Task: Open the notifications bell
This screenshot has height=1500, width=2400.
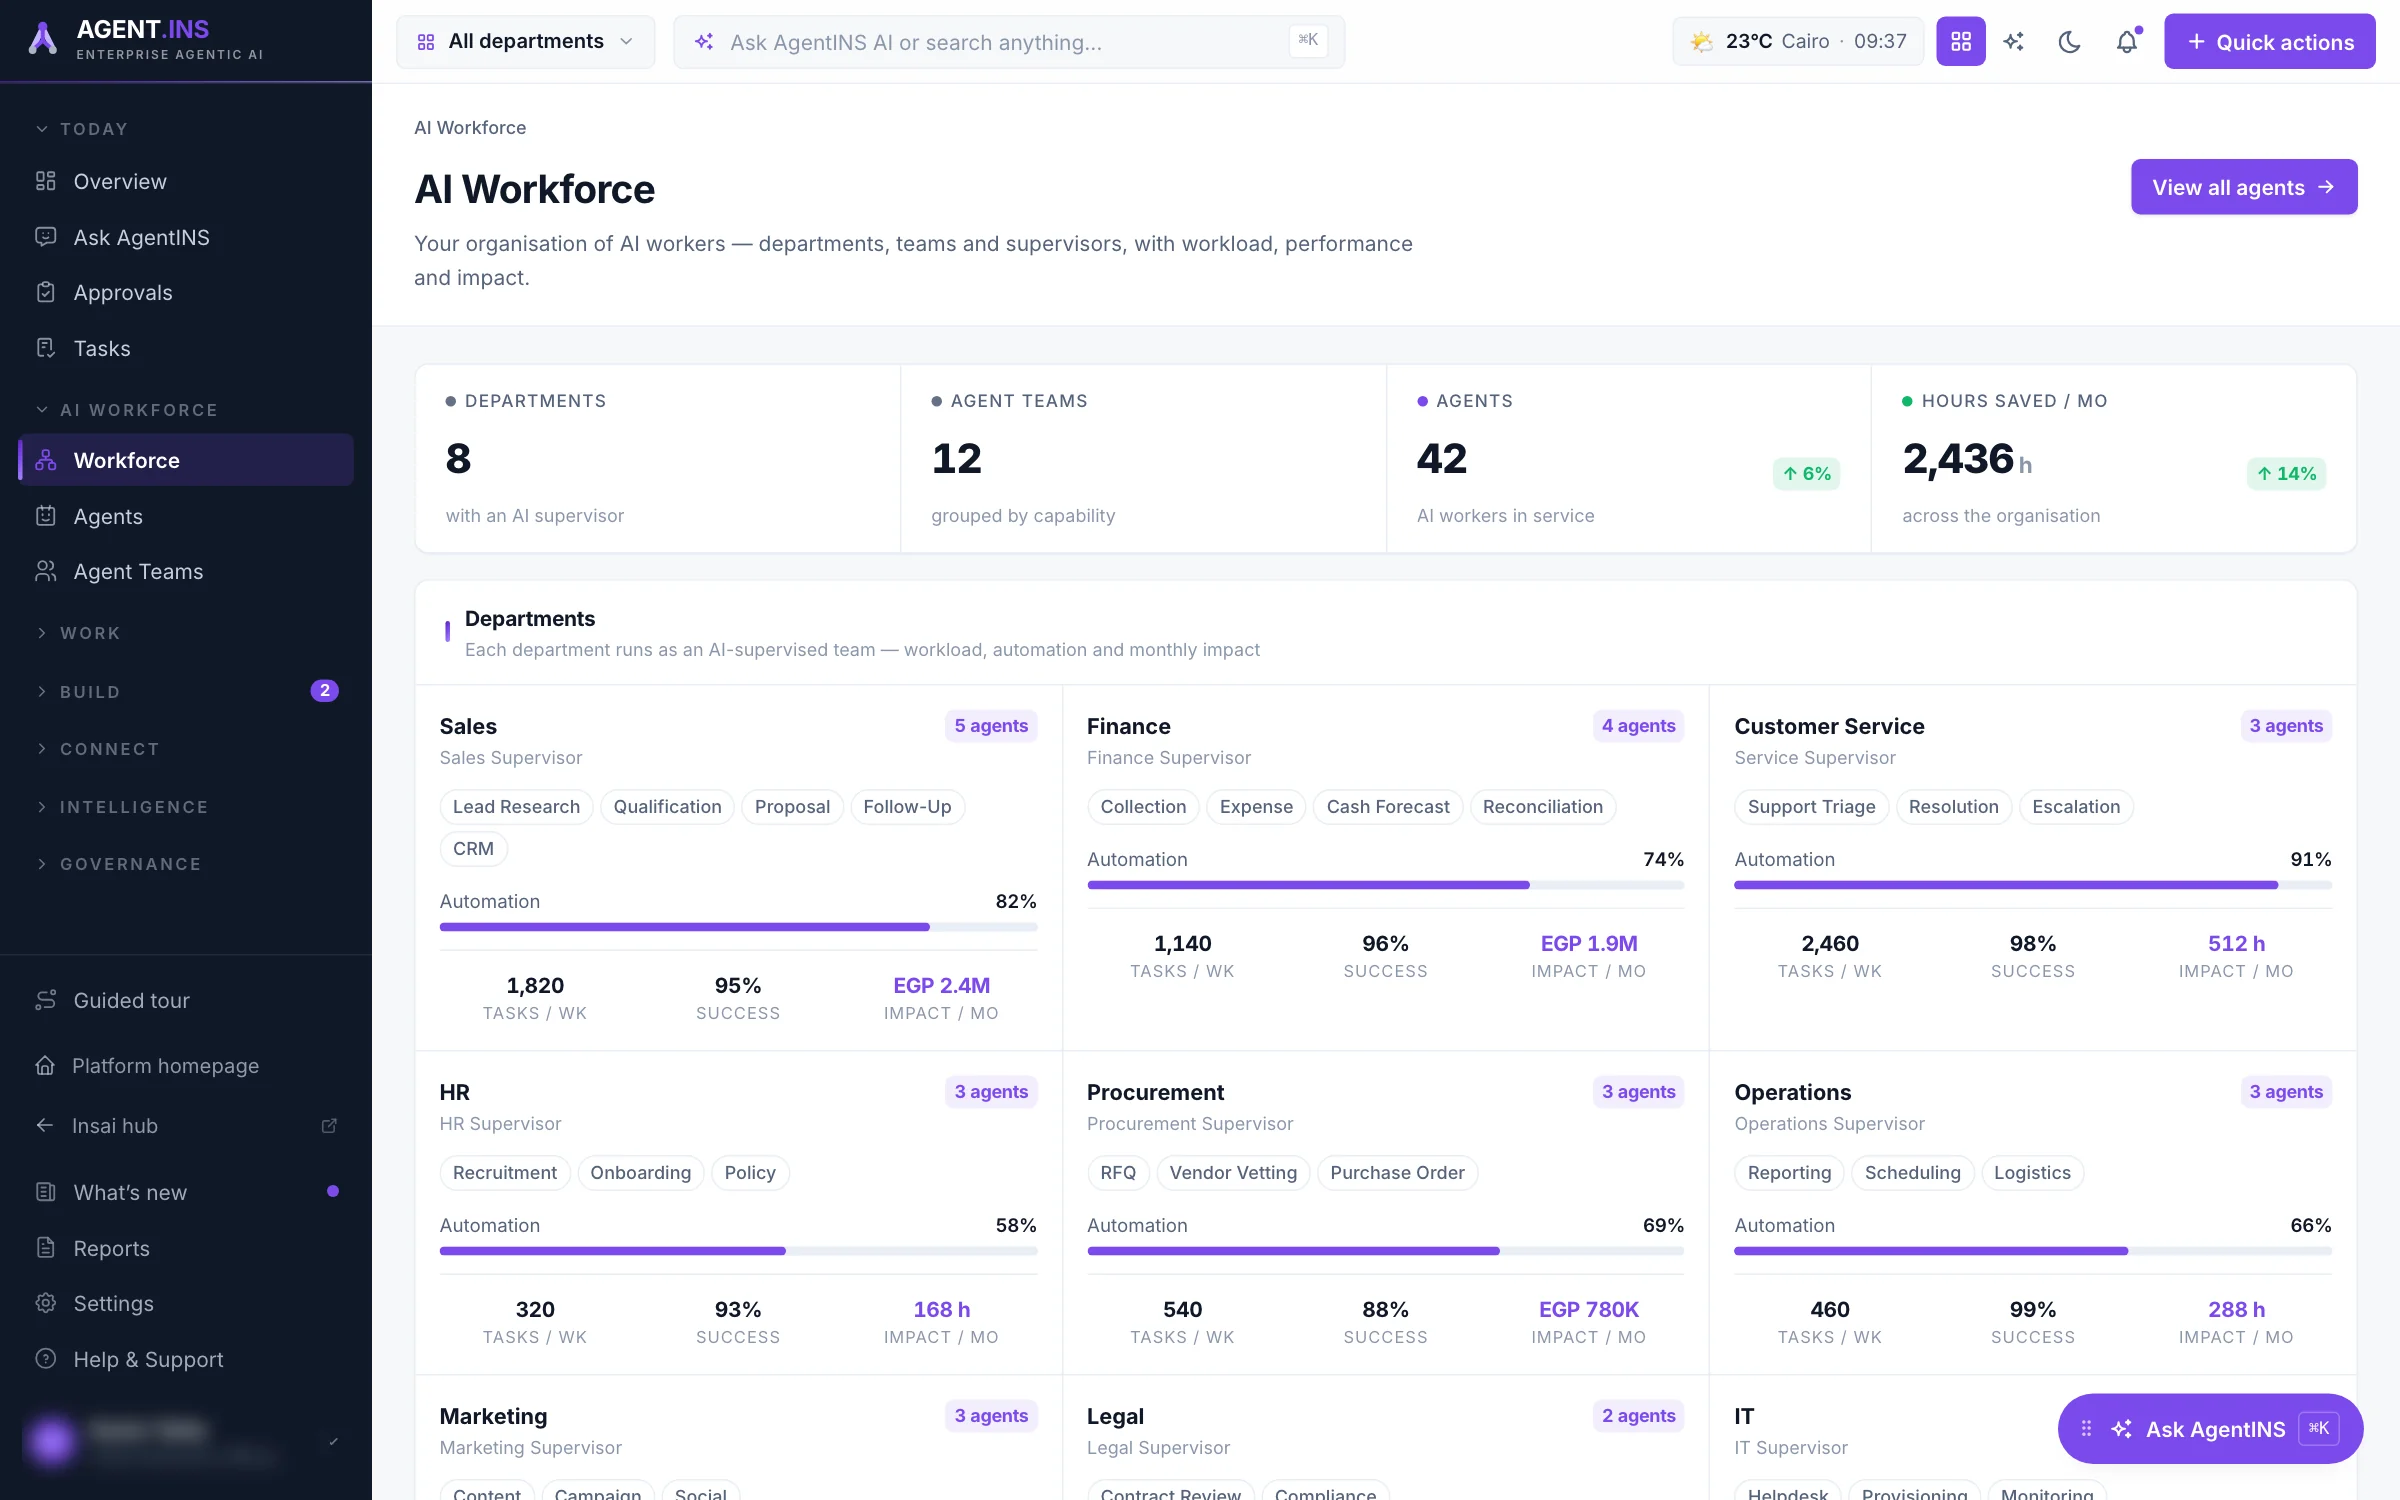Action: [2126, 41]
